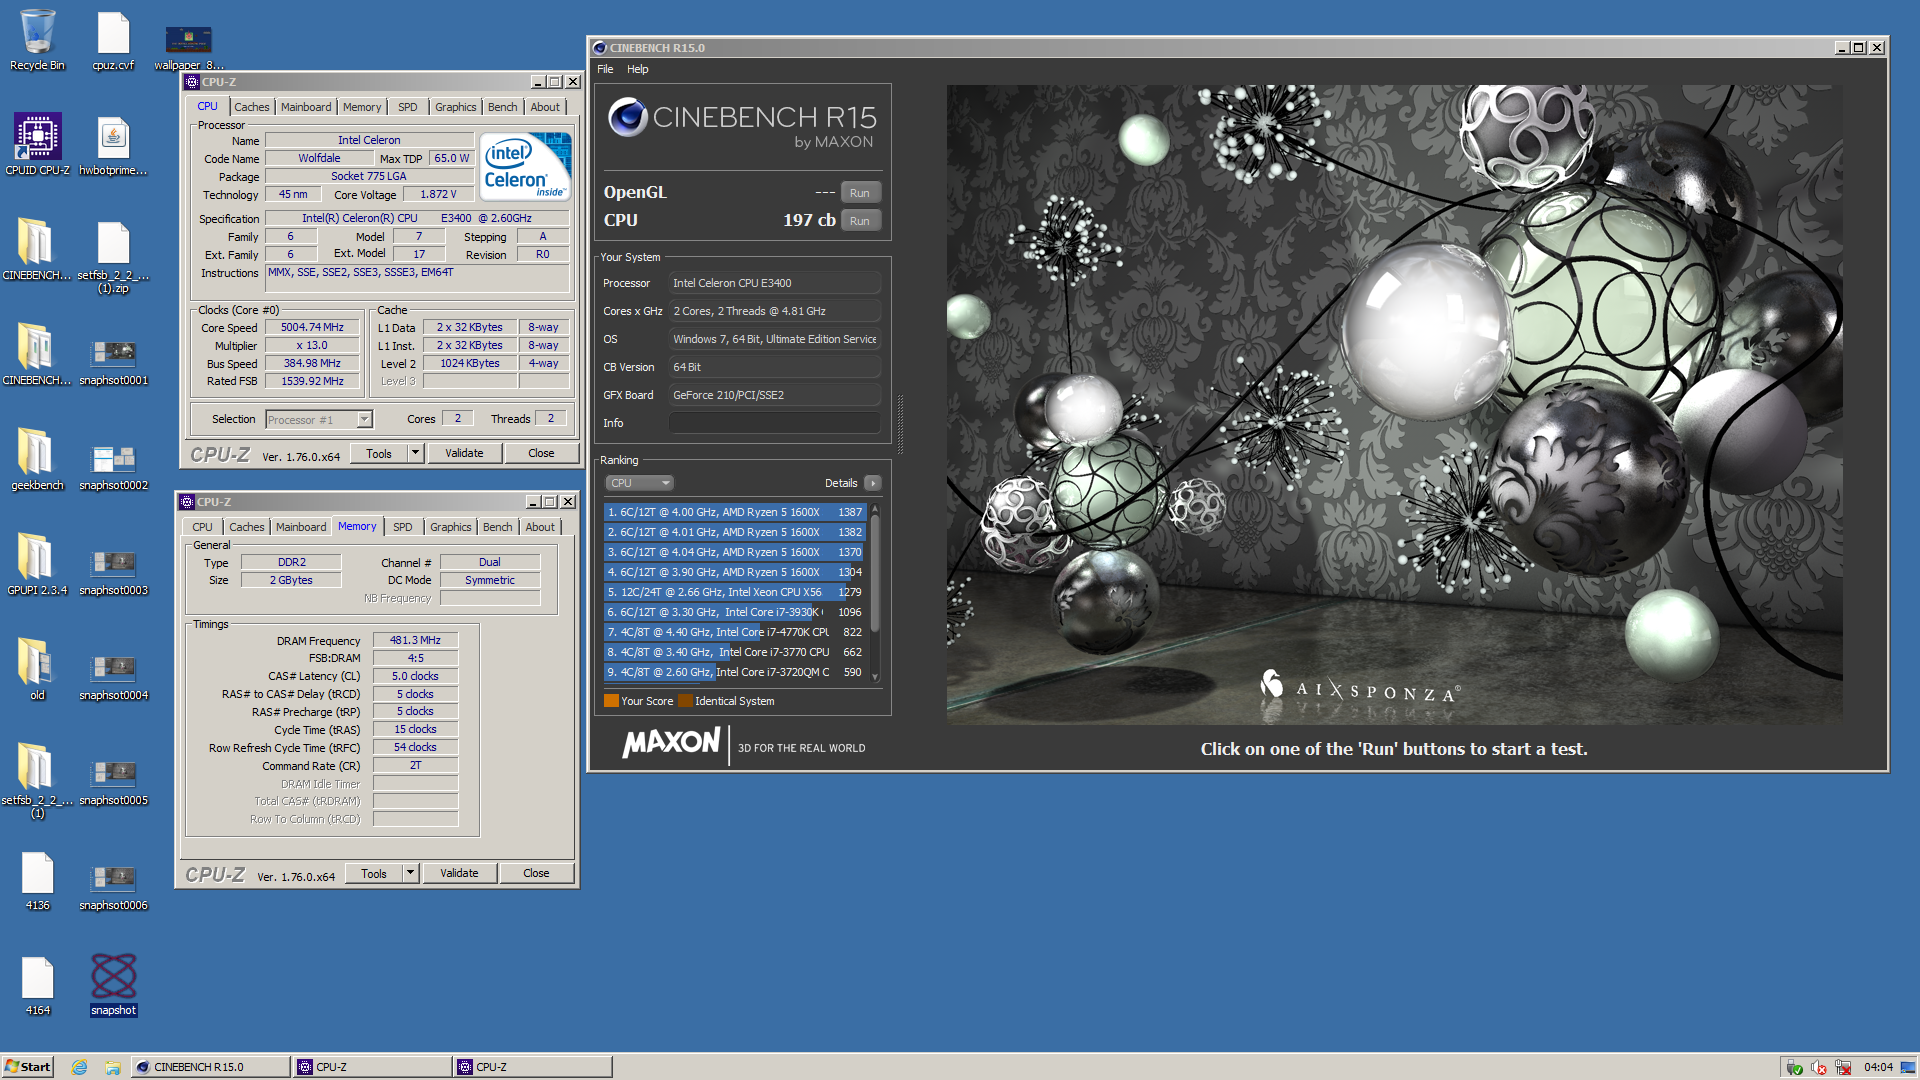
Task: Open the cpuz.cvf file icon
Action: pyautogui.click(x=113, y=40)
